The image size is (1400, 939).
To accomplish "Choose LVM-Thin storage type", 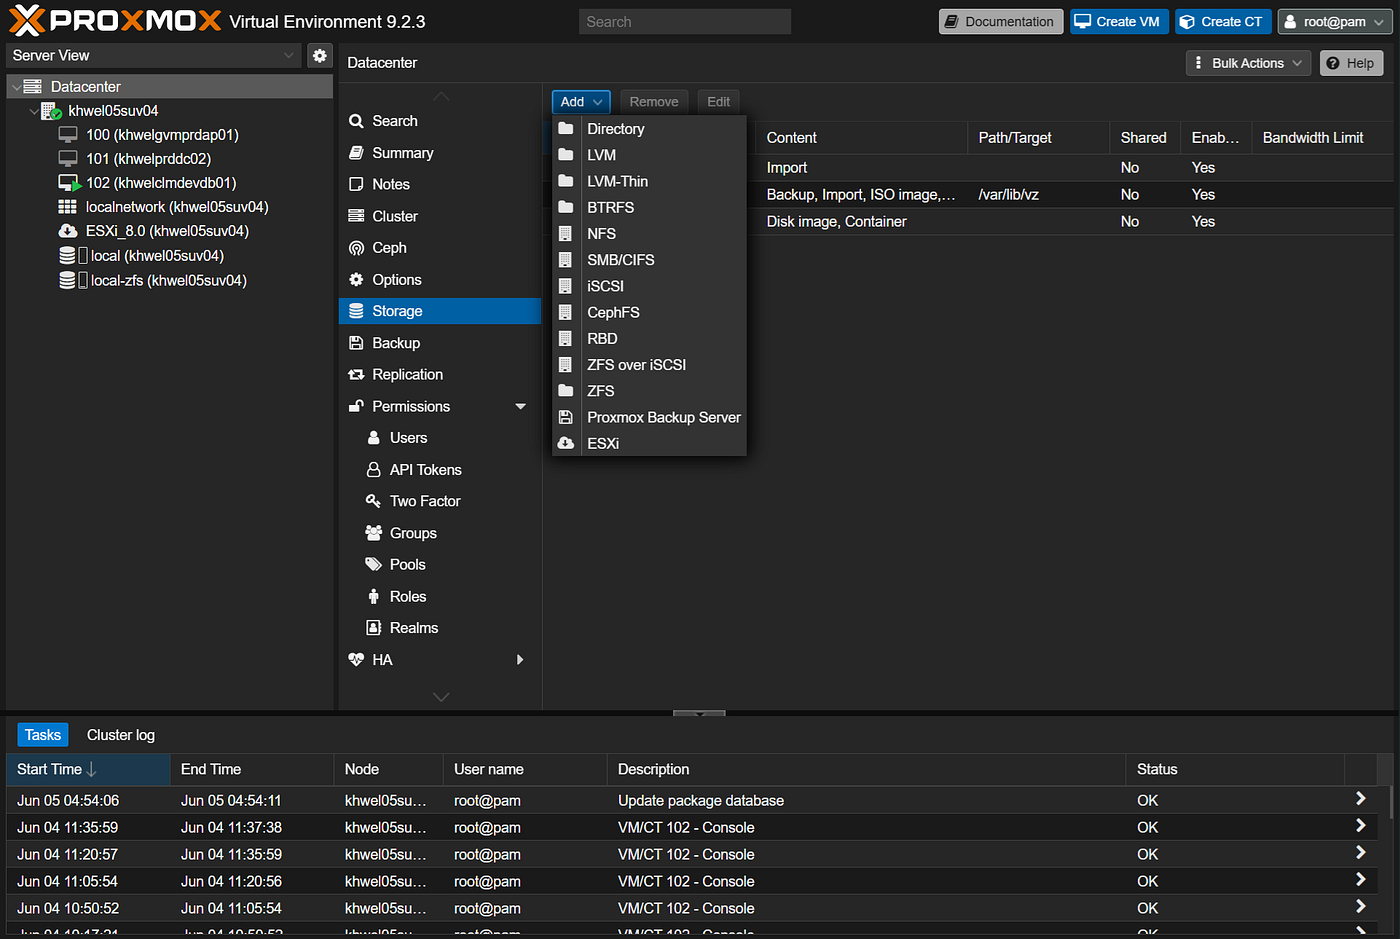I will pyautogui.click(x=649, y=181).
